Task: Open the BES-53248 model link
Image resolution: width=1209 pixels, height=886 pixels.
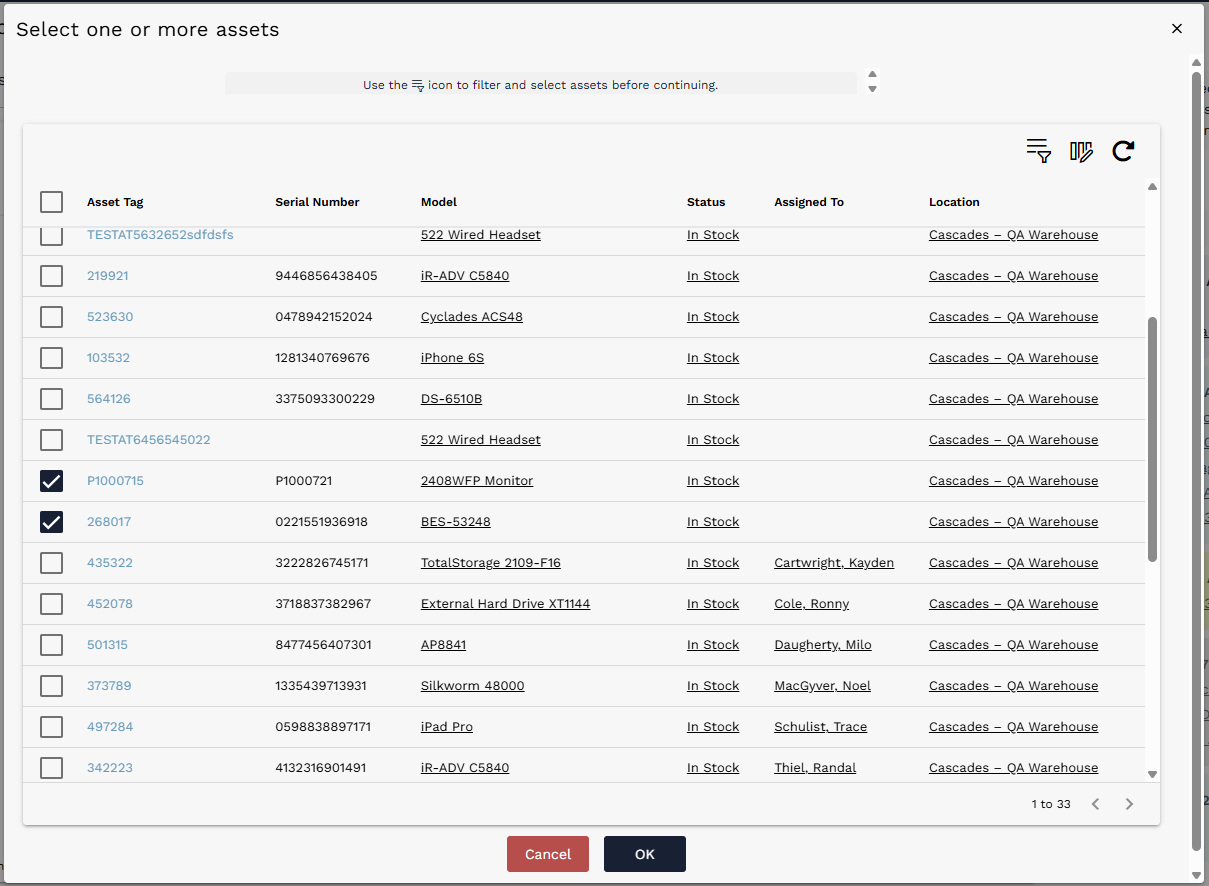Action: pos(456,522)
